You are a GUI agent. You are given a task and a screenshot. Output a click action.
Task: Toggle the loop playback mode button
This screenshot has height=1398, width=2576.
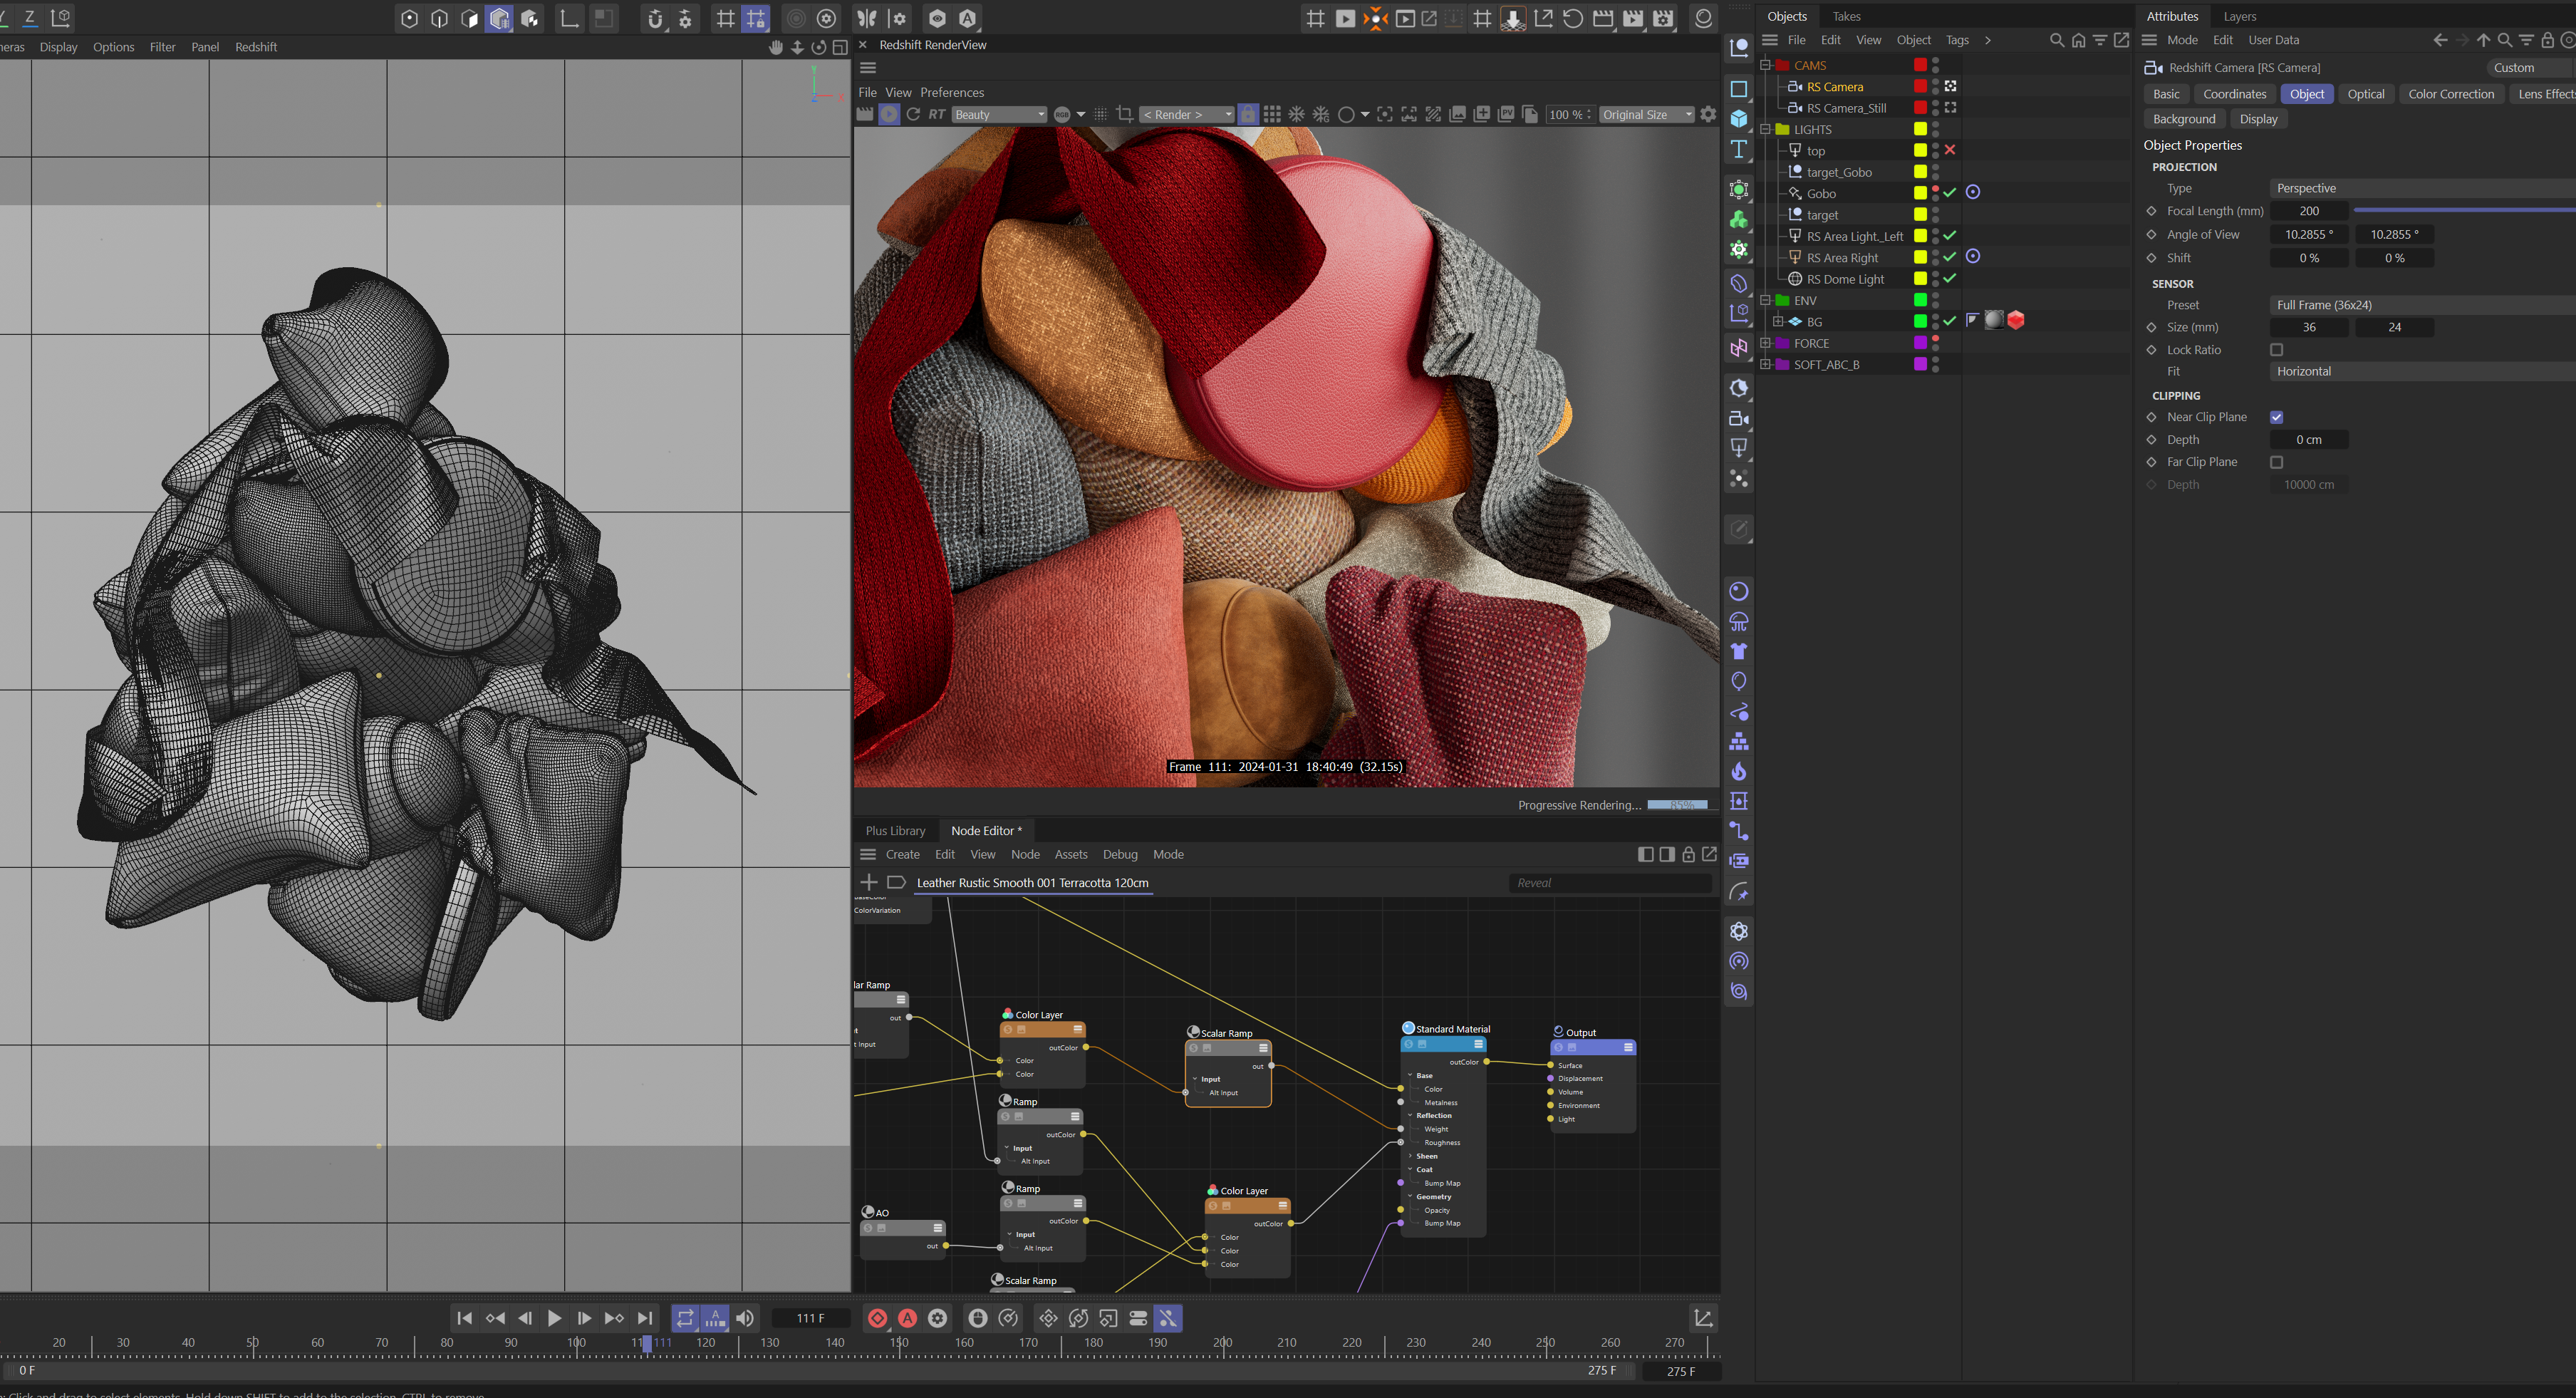(685, 1319)
